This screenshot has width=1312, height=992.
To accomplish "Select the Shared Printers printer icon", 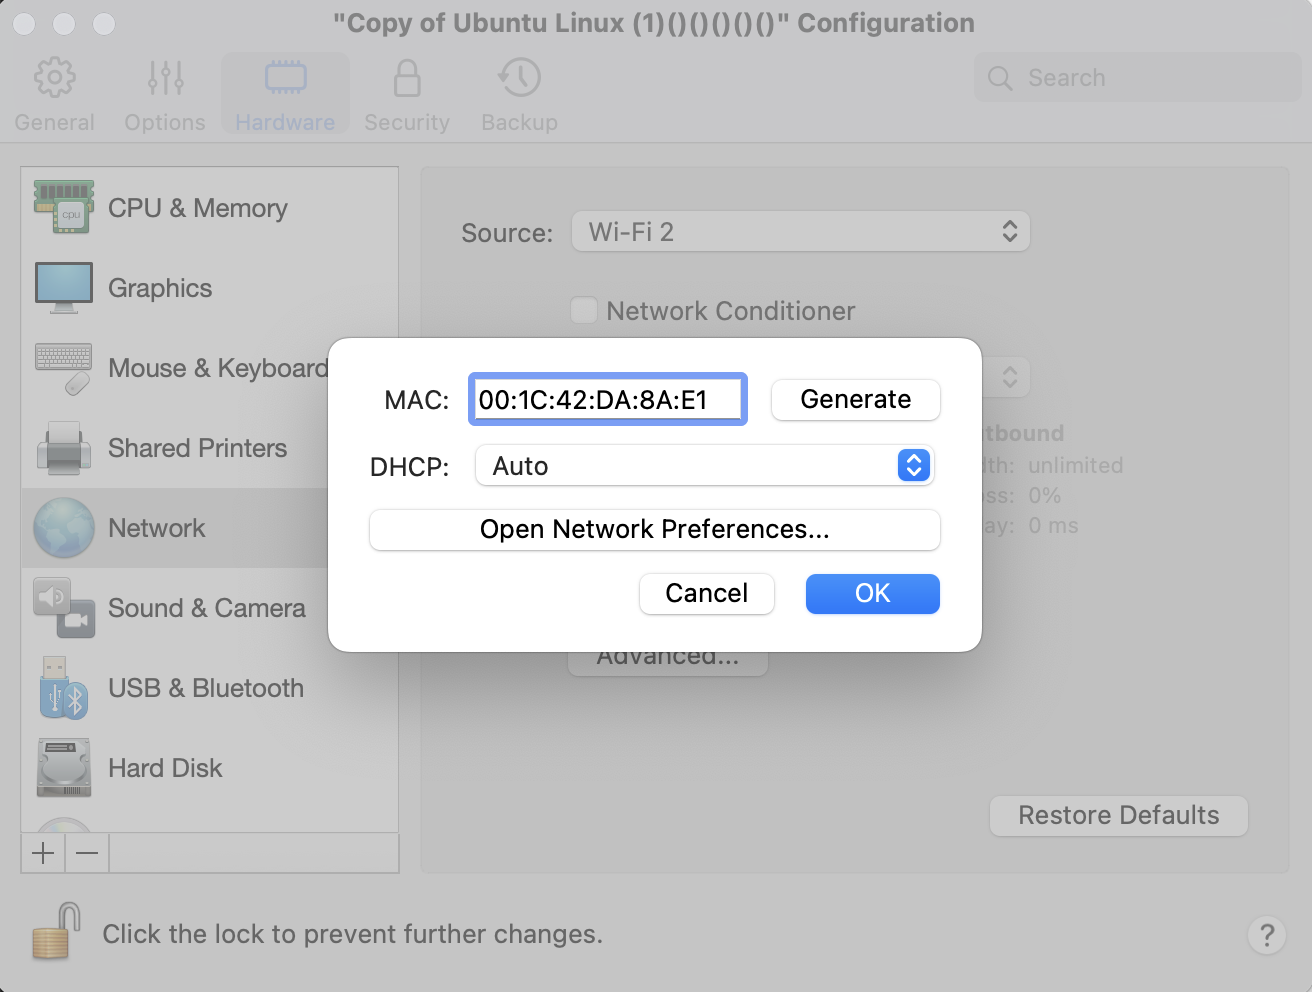I will point(64,448).
